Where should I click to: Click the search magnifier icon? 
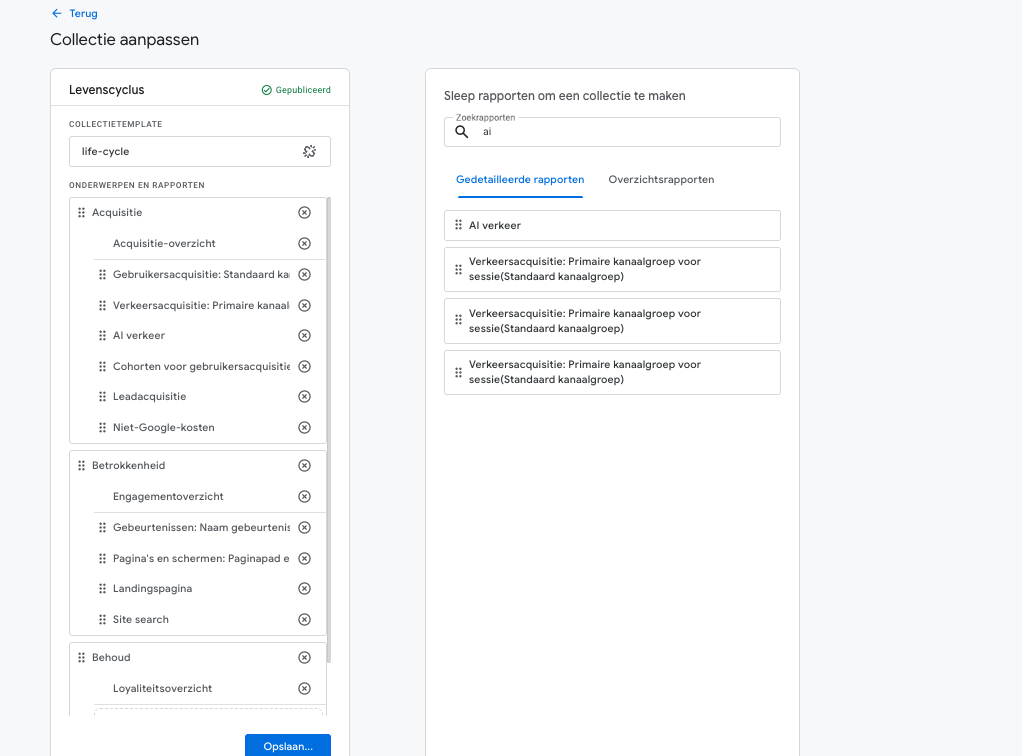(x=461, y=132)
